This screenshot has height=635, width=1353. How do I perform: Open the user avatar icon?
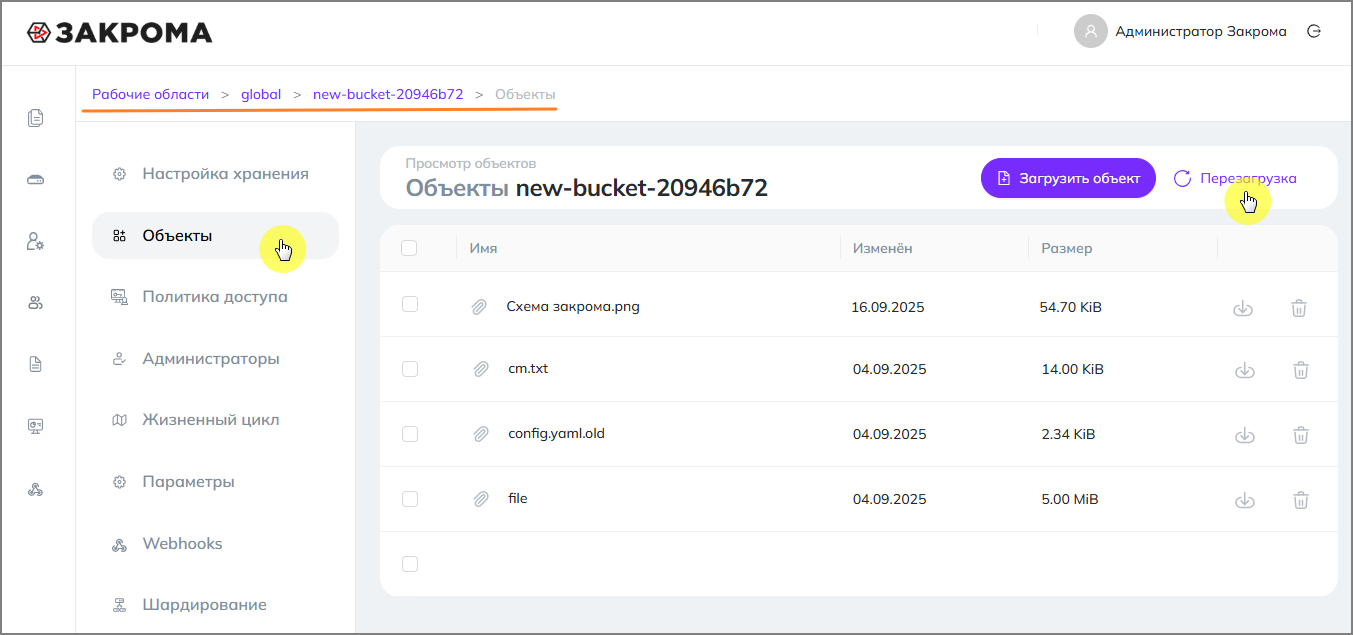[x=1090, y=31]
